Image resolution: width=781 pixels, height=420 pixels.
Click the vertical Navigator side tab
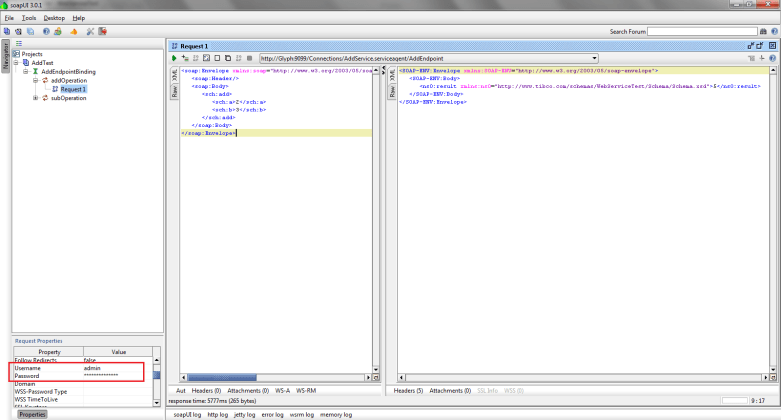[x=5, y=56]
